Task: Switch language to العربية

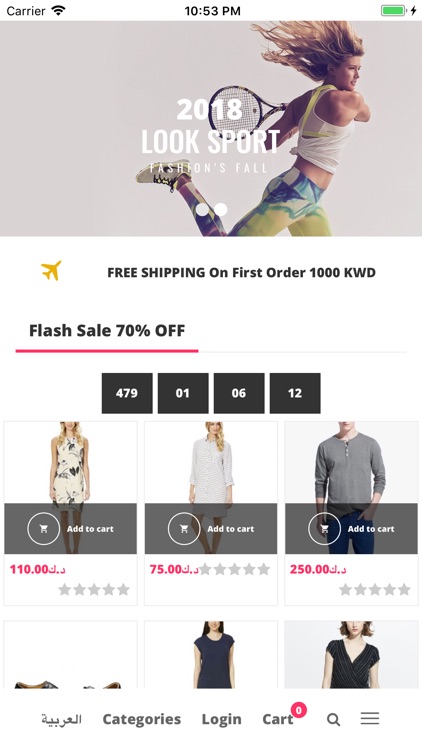Action: pyautogui.click(x=61, y=719)
